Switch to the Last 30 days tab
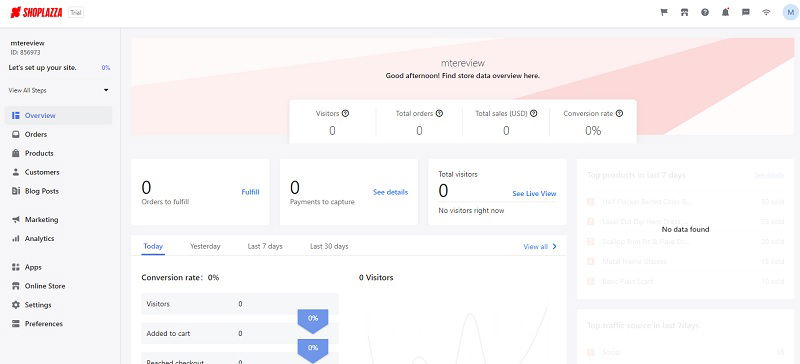This screenshot has height=364, width=800. click(x=329, y=246)
